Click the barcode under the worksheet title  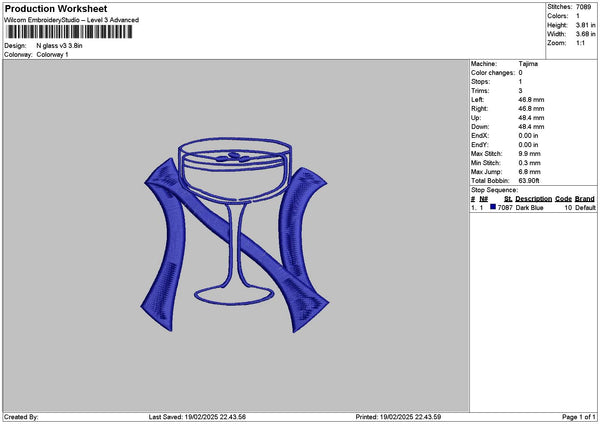69,32
